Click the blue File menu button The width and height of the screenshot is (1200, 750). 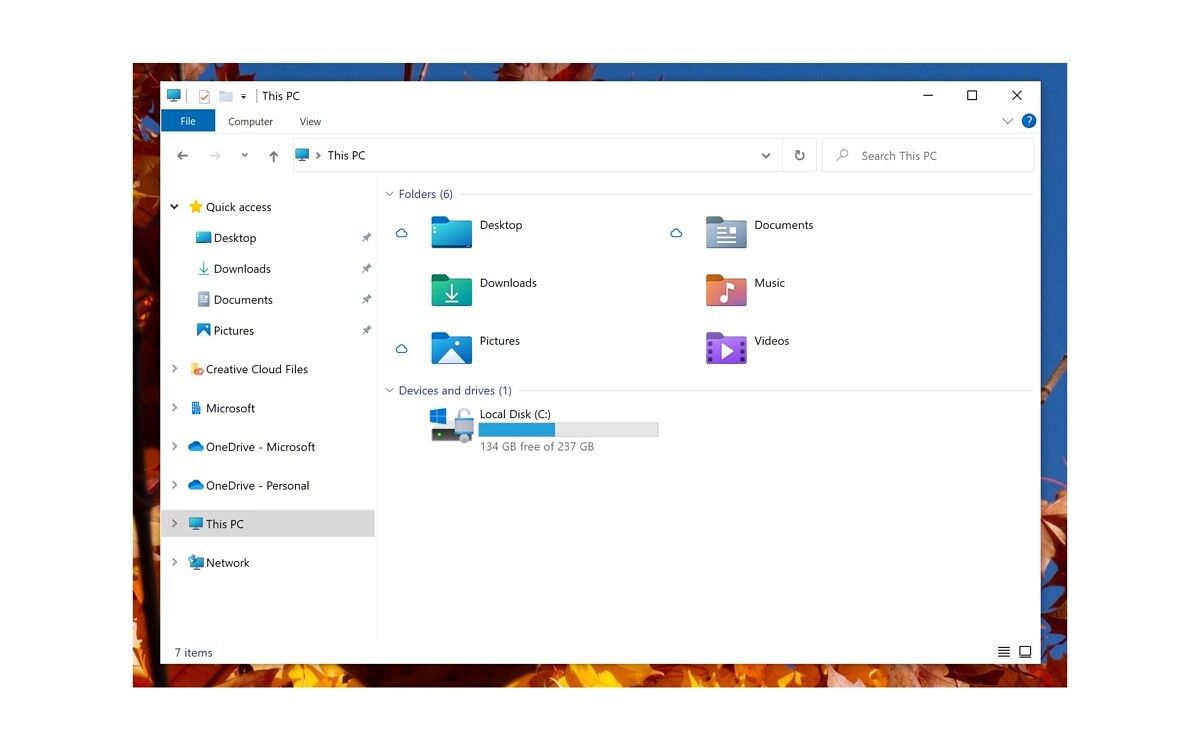(x=188, y=121)
